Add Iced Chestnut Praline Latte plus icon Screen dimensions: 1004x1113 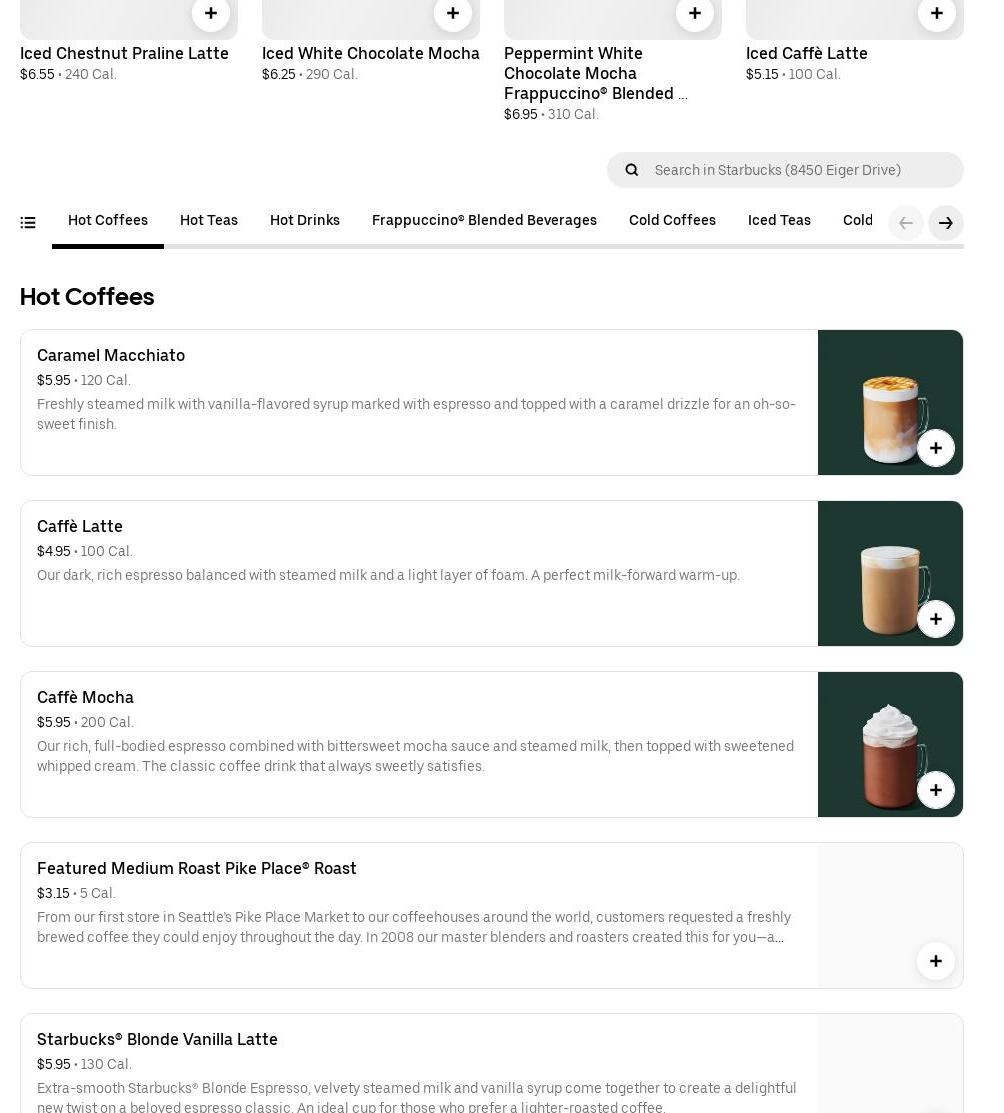[211, 13]
